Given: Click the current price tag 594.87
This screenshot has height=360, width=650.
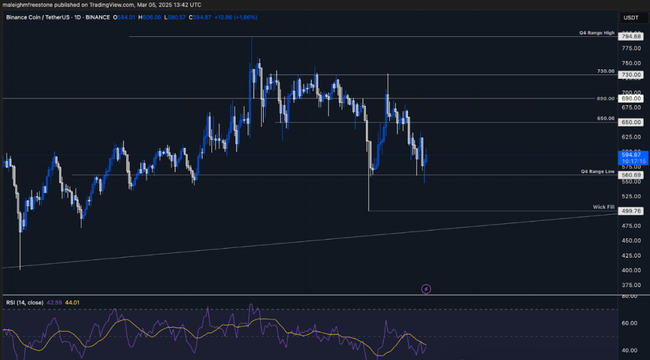Looking at the screenshot, I should [x=631, y=155].
